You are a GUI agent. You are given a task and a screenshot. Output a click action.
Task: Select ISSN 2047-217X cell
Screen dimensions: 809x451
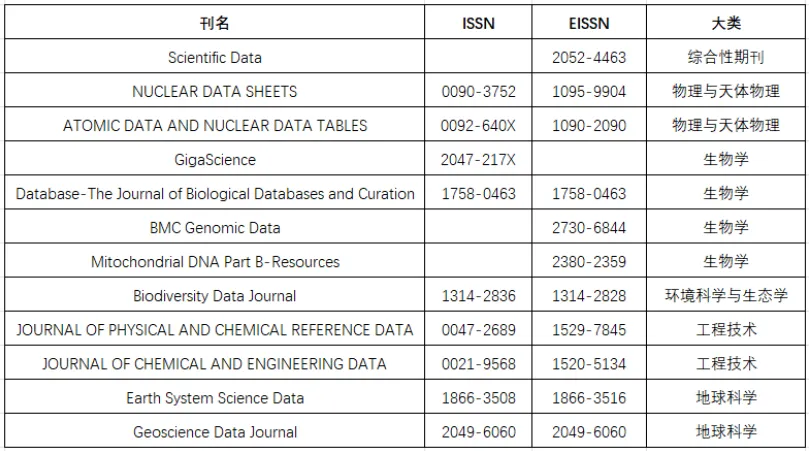point(478,158)
